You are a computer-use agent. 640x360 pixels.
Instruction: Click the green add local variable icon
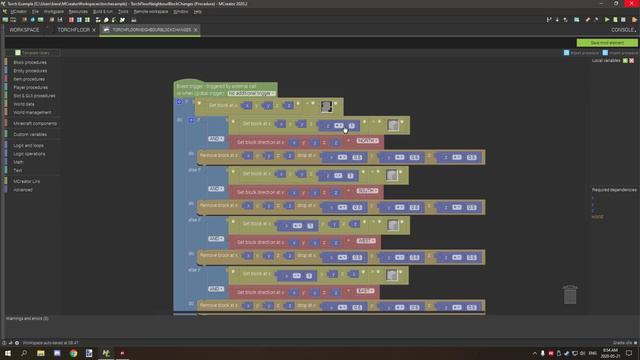point(625,60)
